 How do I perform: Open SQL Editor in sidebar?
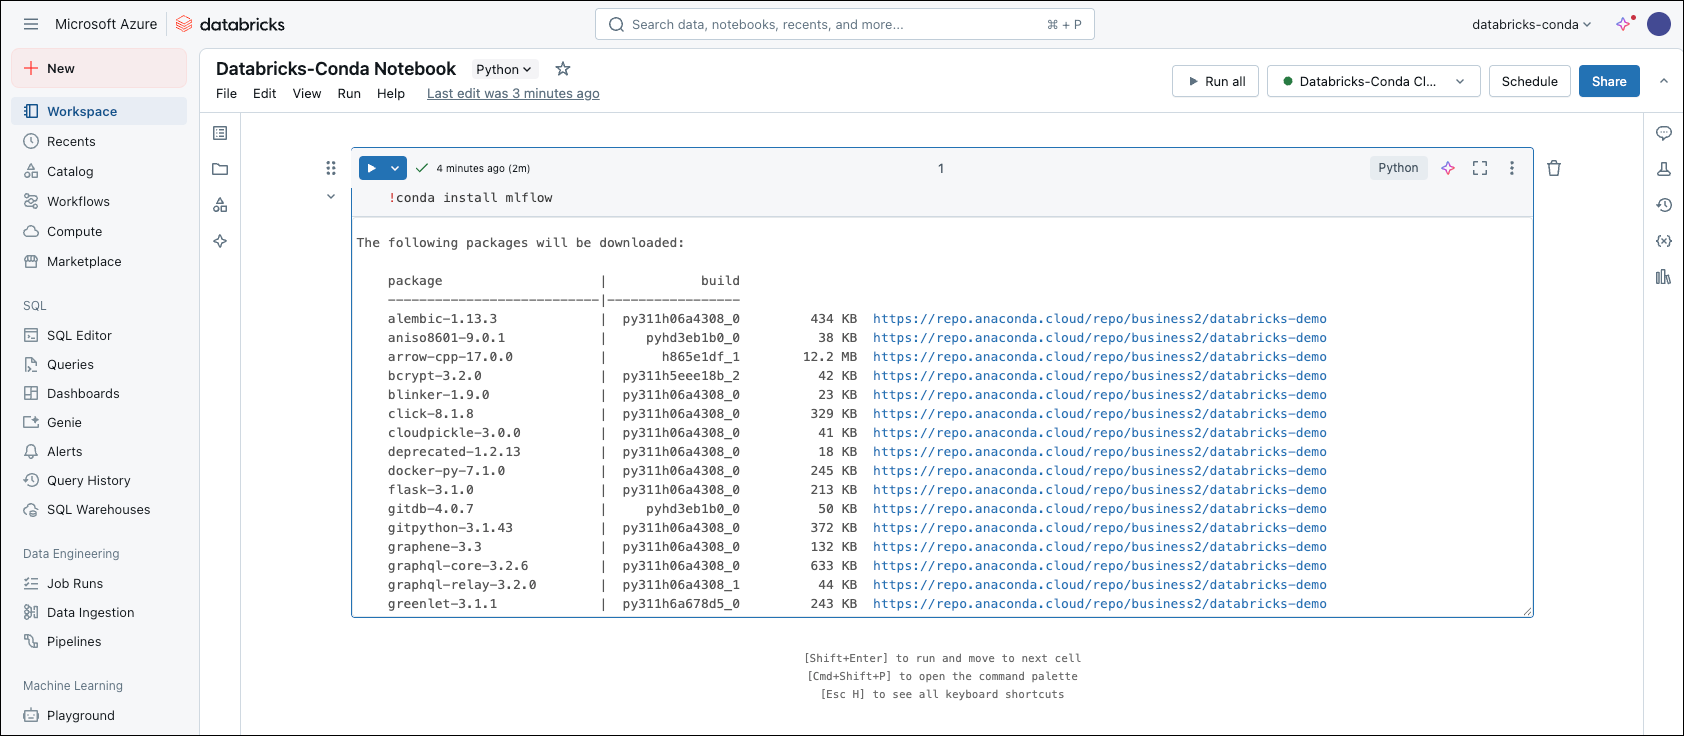pyautogui.click(x=99, y=335)
